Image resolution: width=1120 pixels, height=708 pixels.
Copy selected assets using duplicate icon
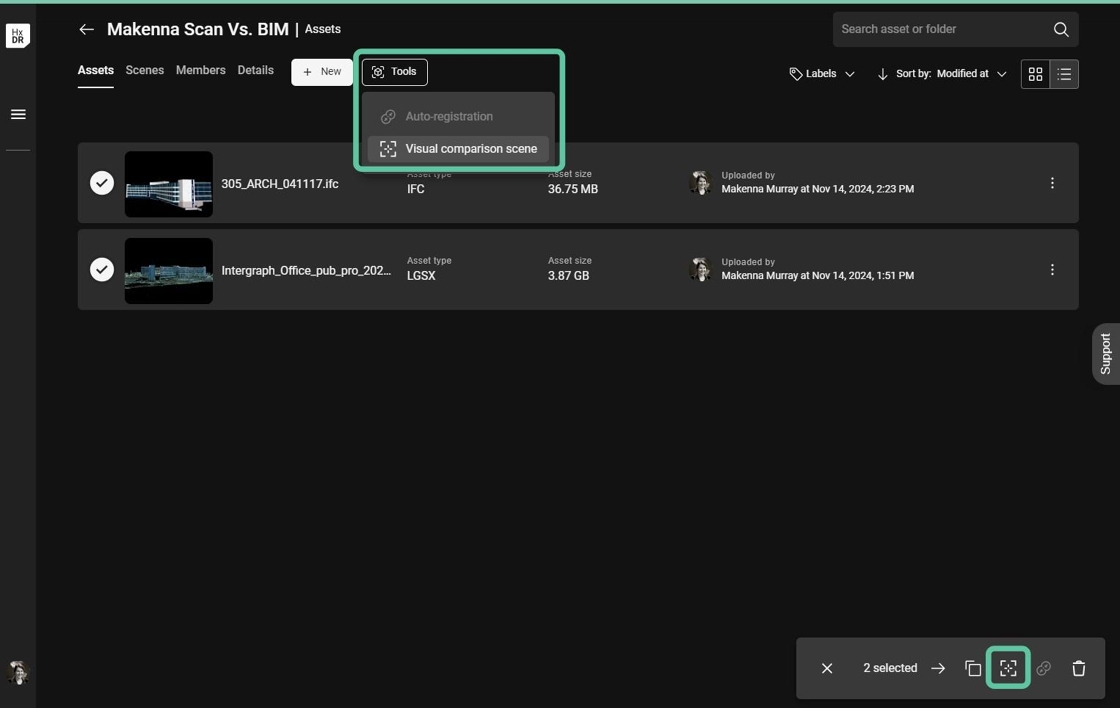(973, 668)
